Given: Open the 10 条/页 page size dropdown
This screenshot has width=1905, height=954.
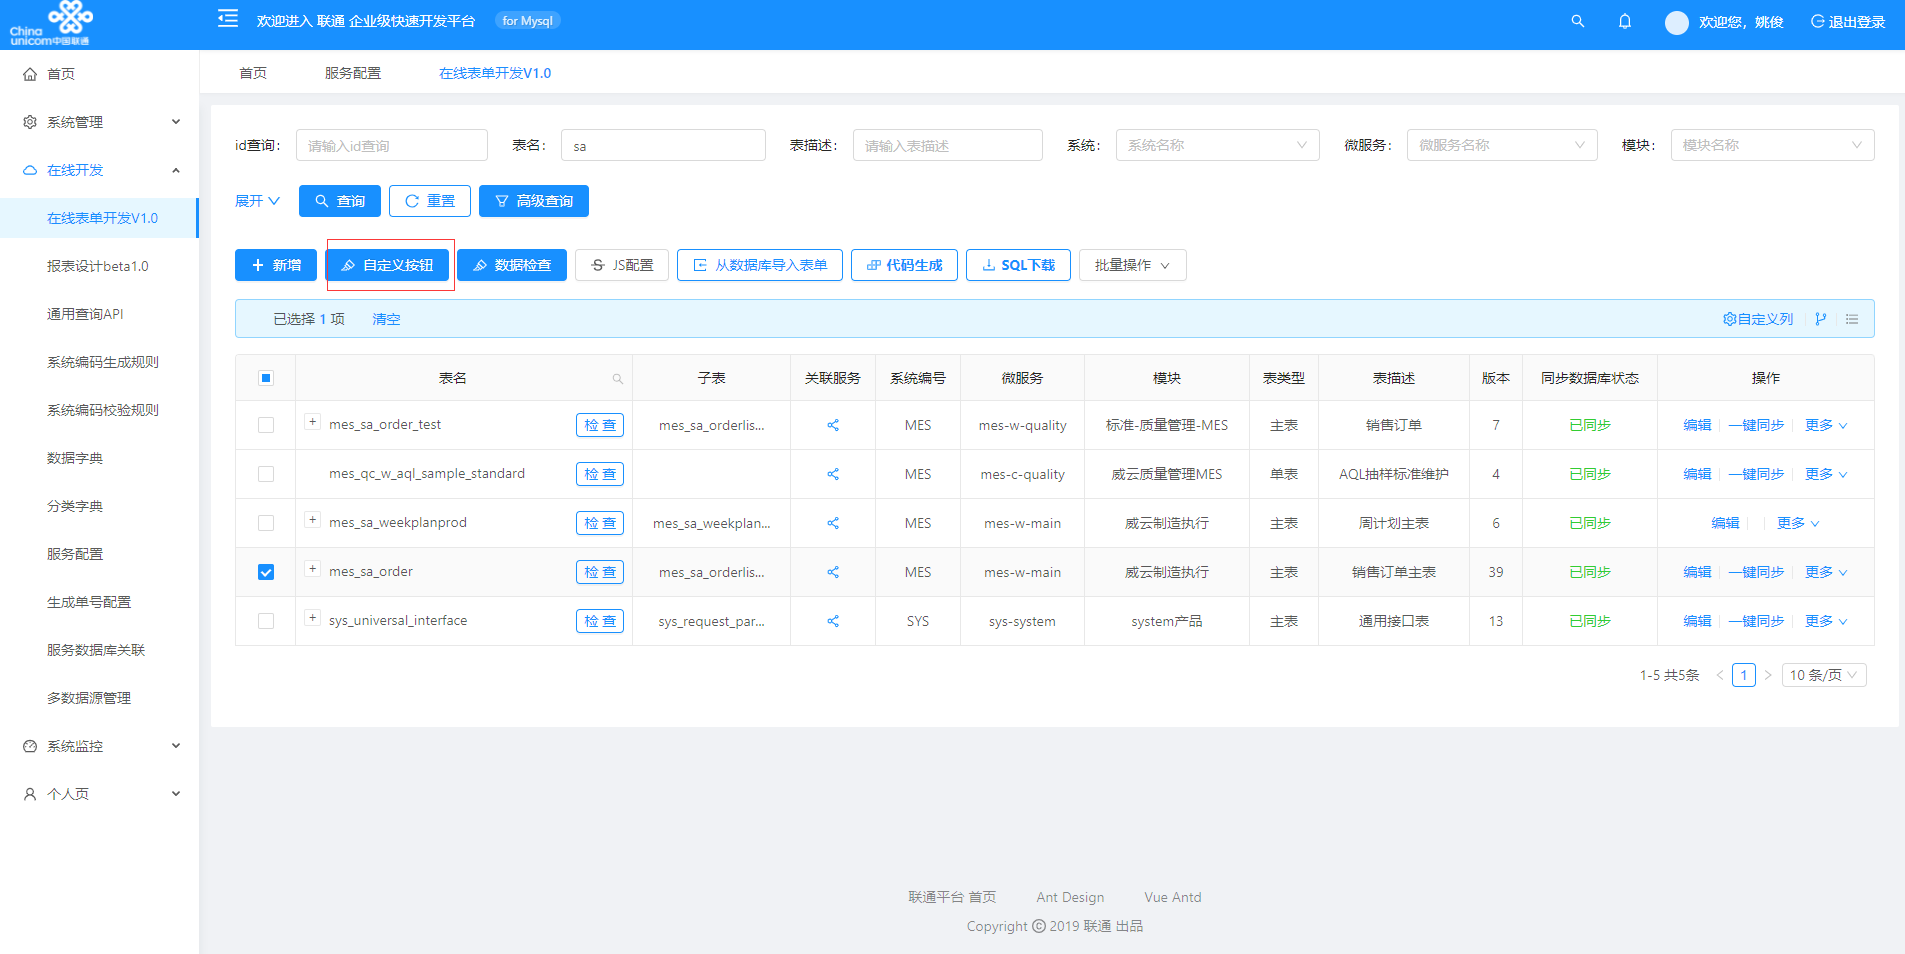Looking at the screenshot, I should [1824, 675].
